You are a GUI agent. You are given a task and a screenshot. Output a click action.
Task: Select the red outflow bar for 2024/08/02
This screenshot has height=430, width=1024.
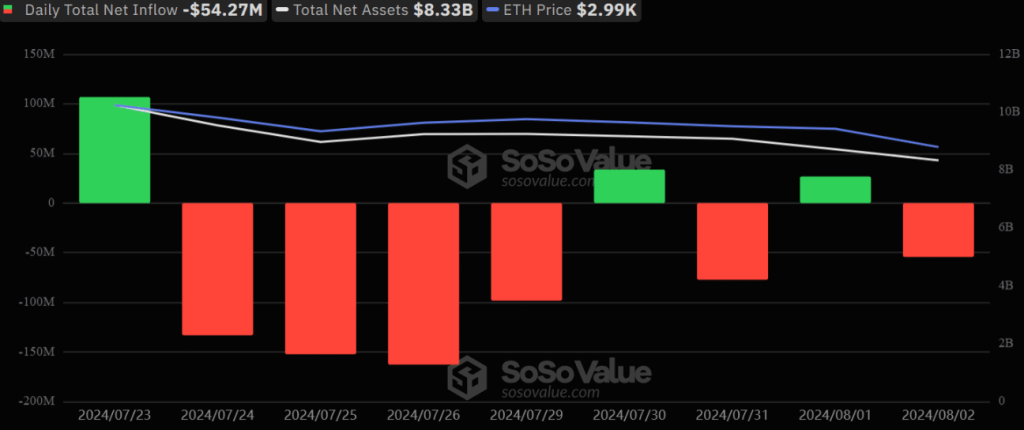click(x=938, y=230)
